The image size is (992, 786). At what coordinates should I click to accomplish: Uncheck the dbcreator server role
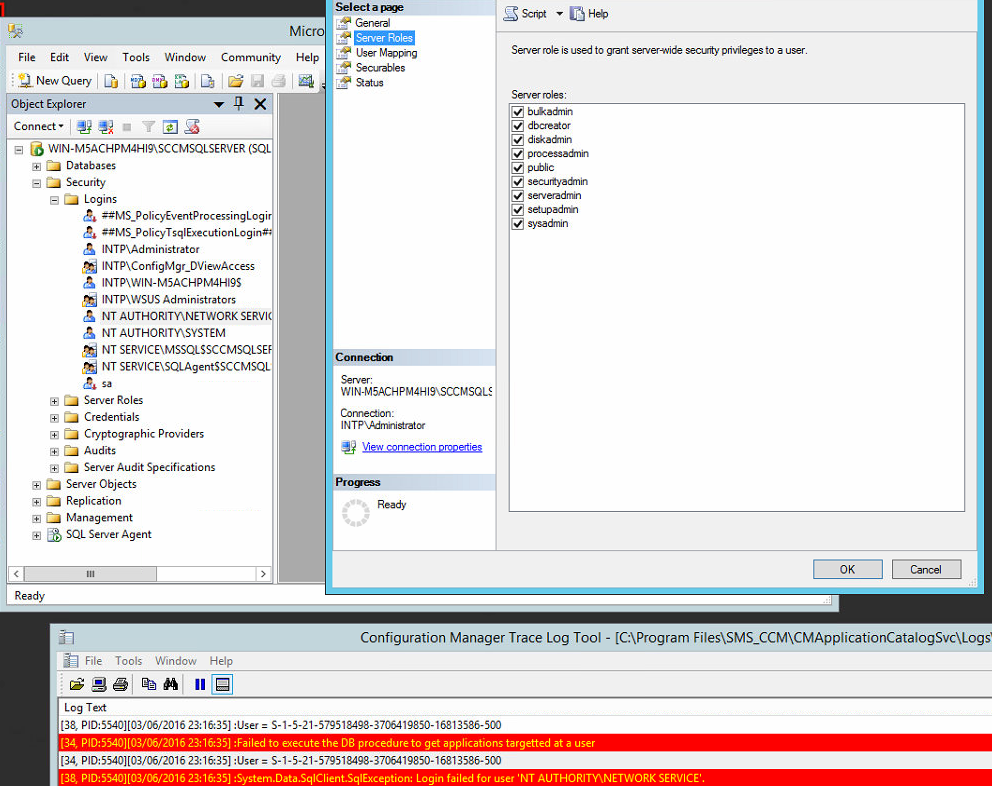tap(518, 126)
